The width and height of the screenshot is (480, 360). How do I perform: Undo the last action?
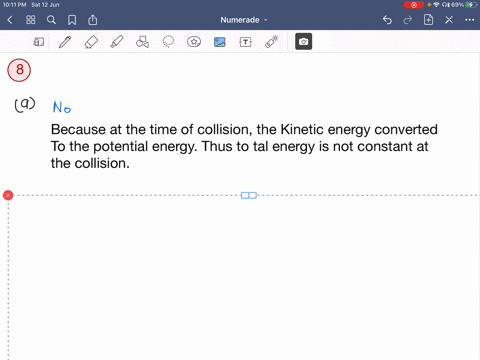point(387,20)
